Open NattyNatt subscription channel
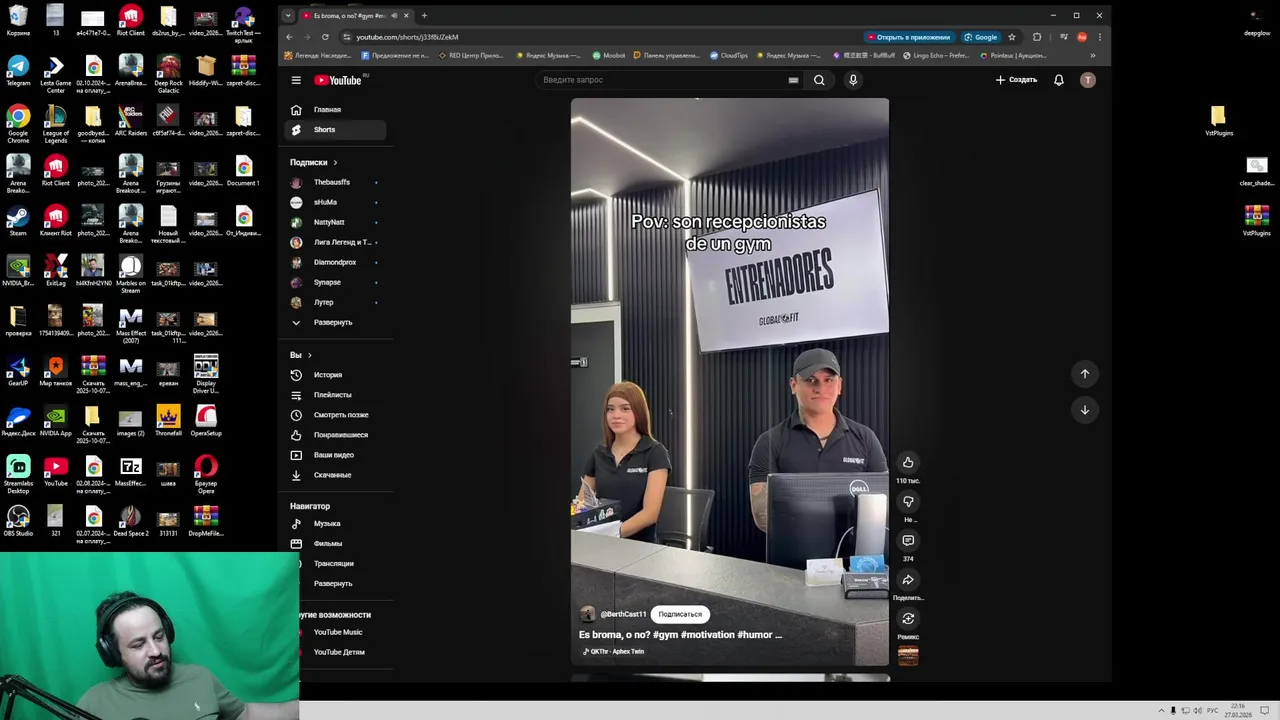The height and width of the screenshot is (720, 1280). (335, 222)
